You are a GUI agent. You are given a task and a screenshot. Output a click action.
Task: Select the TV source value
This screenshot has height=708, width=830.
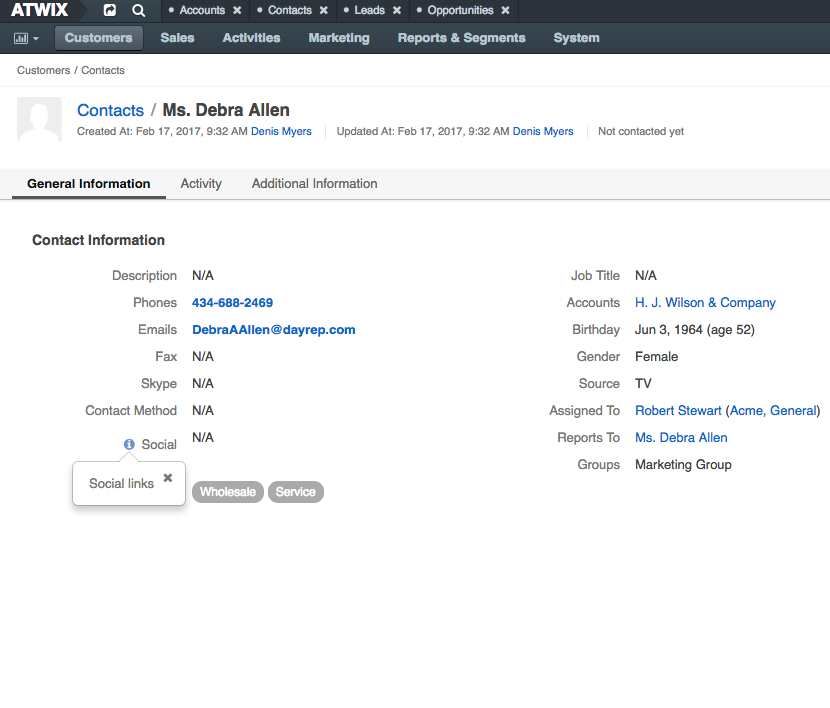click(x=643, y=384)
